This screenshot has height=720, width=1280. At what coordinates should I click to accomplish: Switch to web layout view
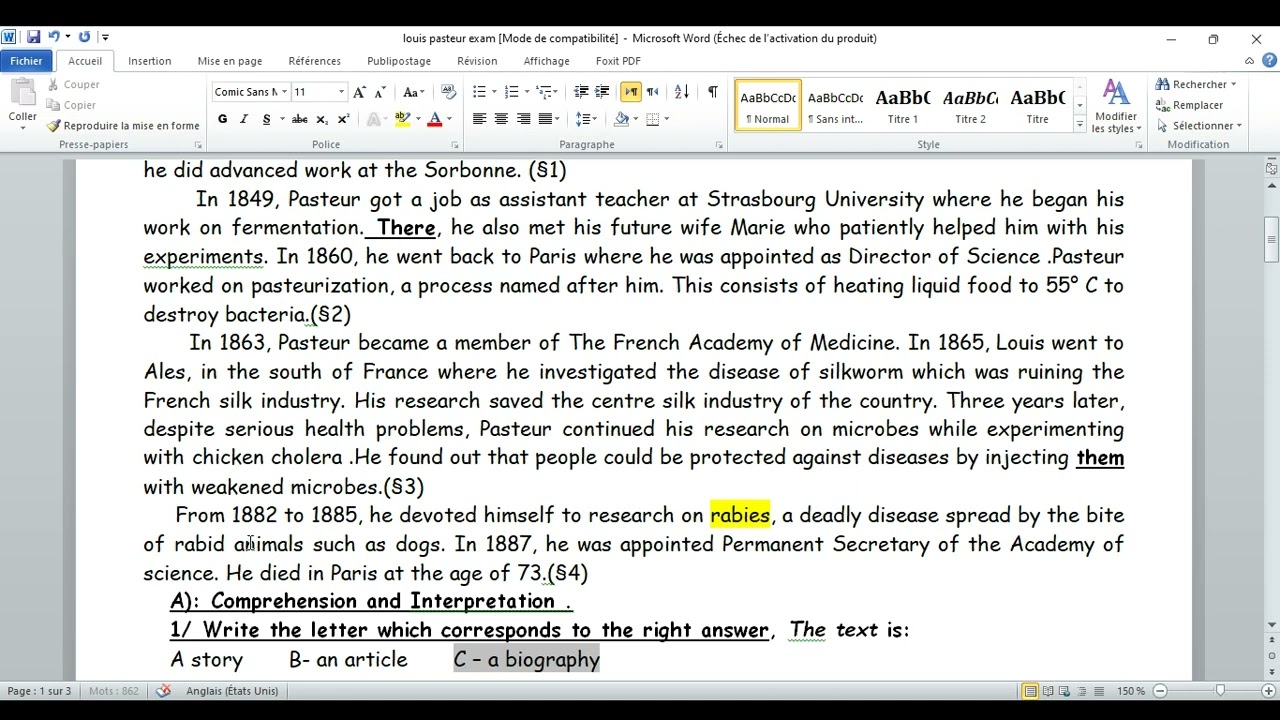(x=1065, y=691)
